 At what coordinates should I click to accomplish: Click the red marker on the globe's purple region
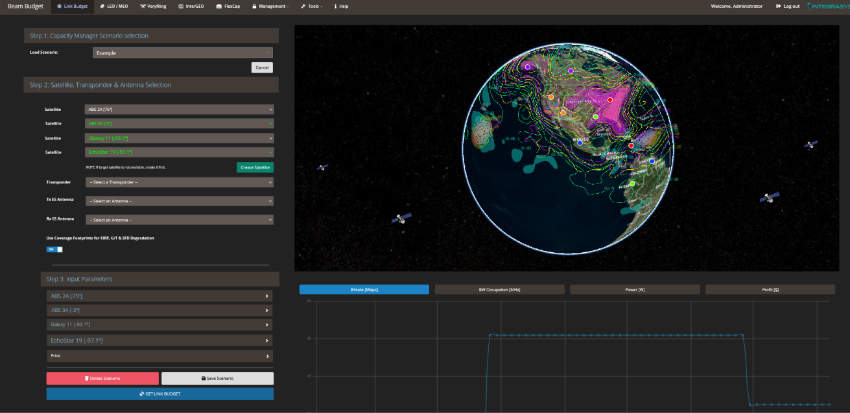click(610, 100)
